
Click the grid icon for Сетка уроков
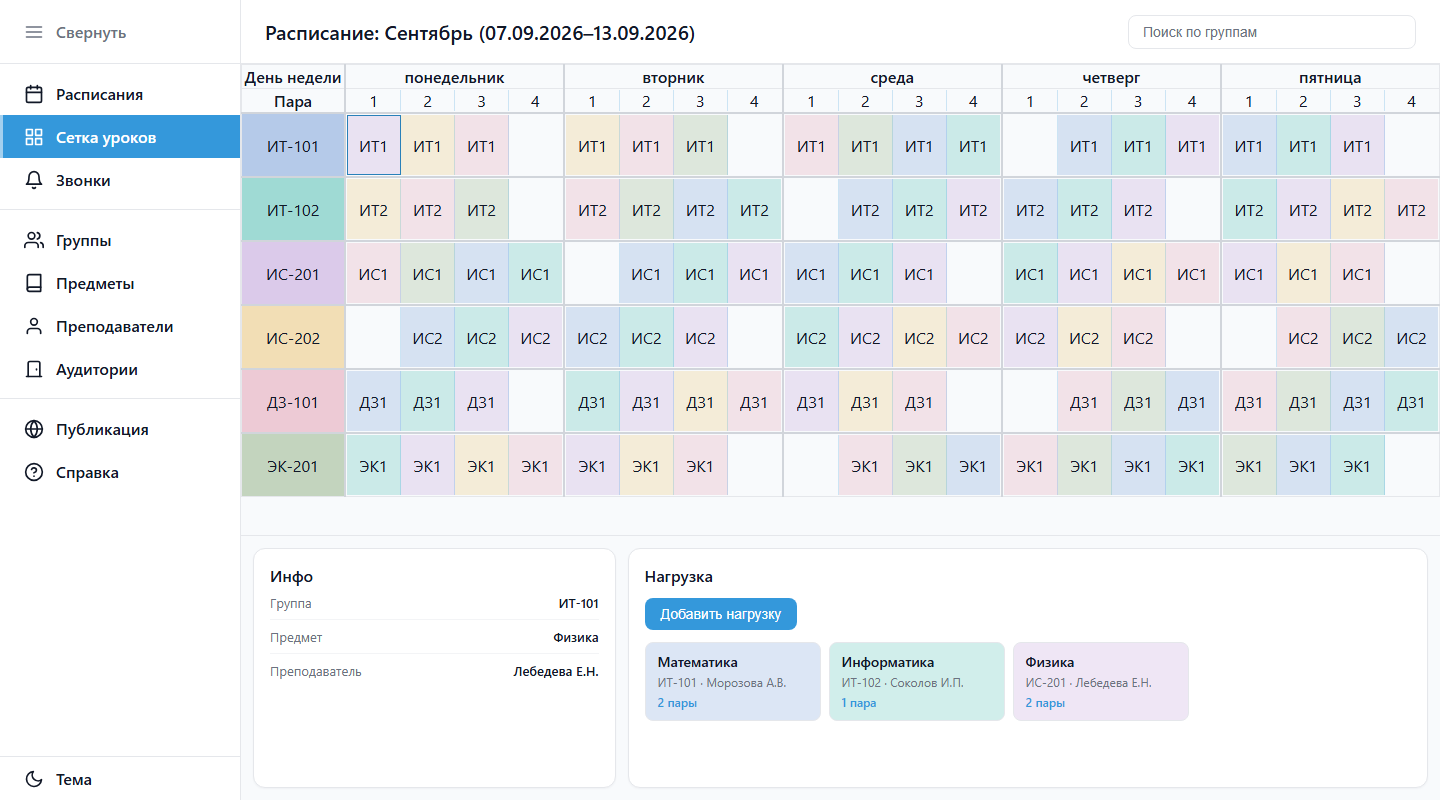[34, 137]
